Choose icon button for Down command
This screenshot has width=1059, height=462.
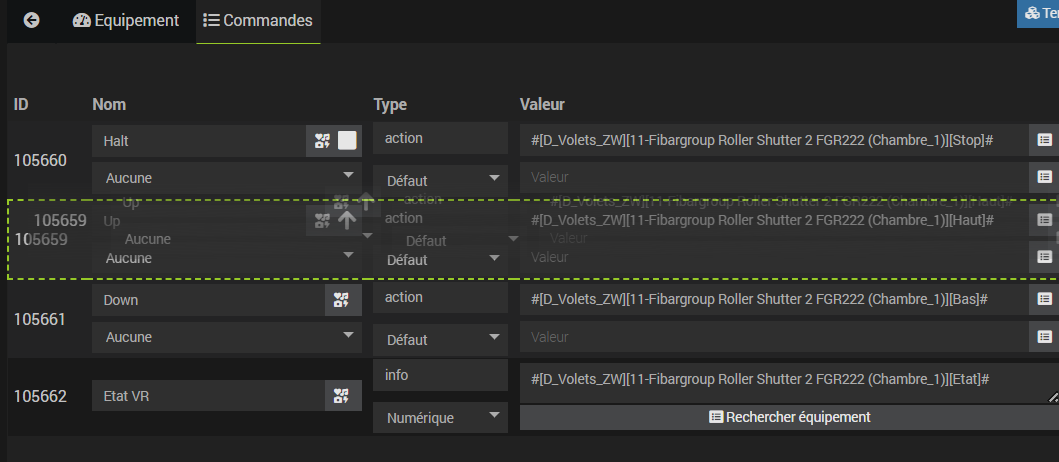click(x=343, y=300)
